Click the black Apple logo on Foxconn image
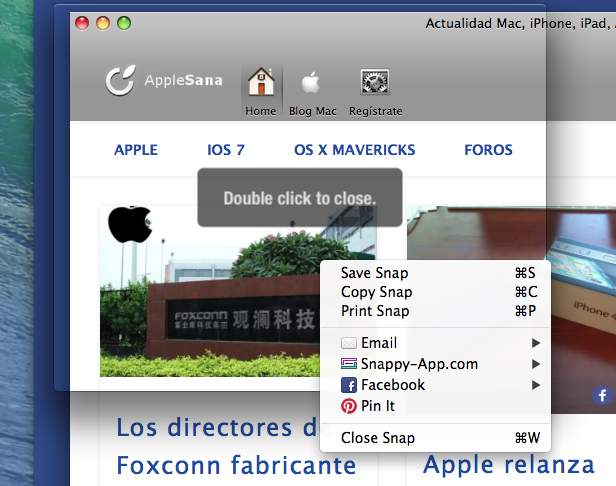The height and width of the screenshot is (486, 616). (x=130, y=224)
